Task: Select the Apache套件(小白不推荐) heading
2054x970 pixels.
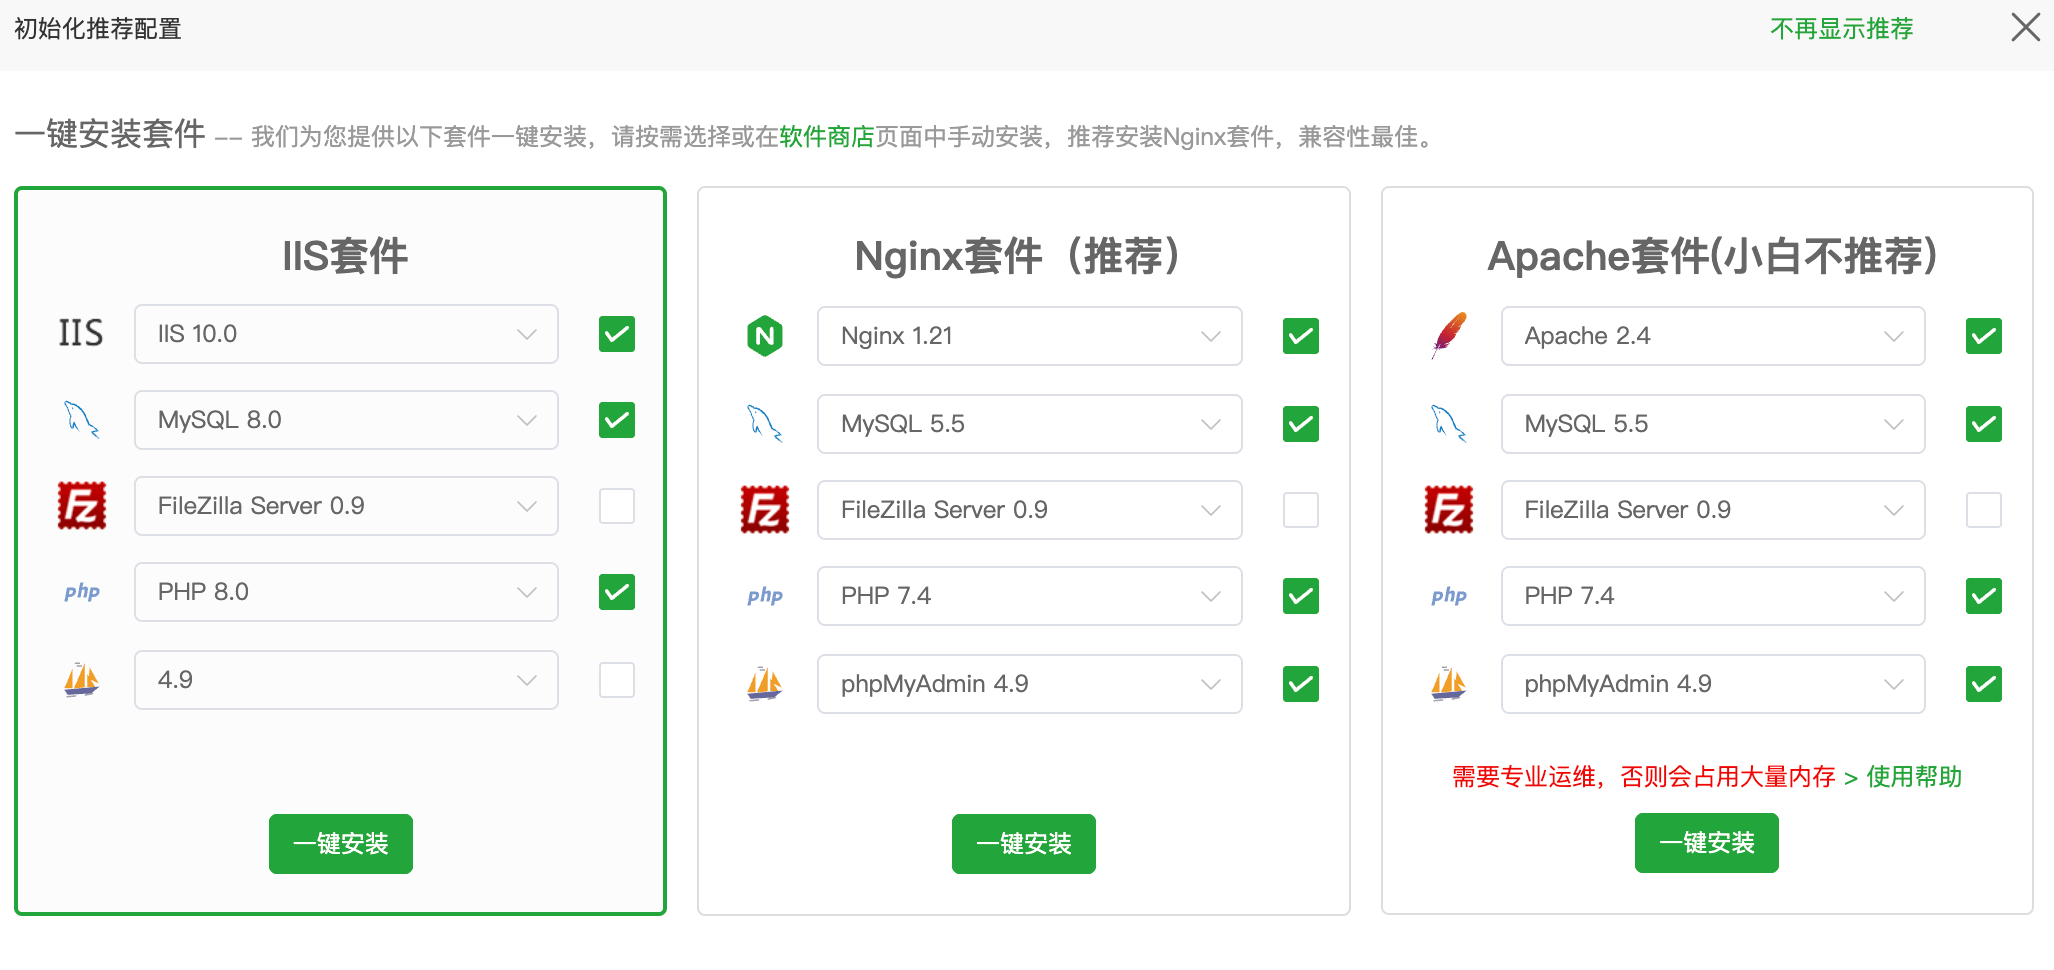Action: click(x=1712, y=256)
